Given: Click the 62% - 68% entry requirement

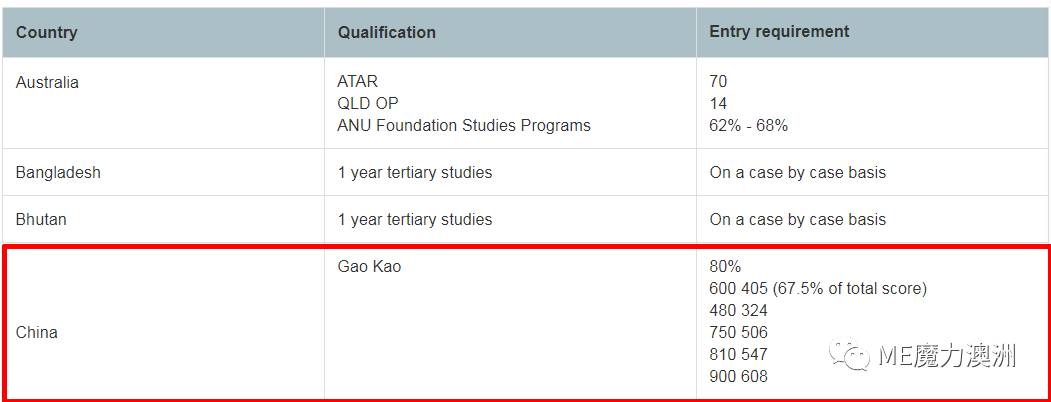Looking at the screenshot, I should 749,125.
